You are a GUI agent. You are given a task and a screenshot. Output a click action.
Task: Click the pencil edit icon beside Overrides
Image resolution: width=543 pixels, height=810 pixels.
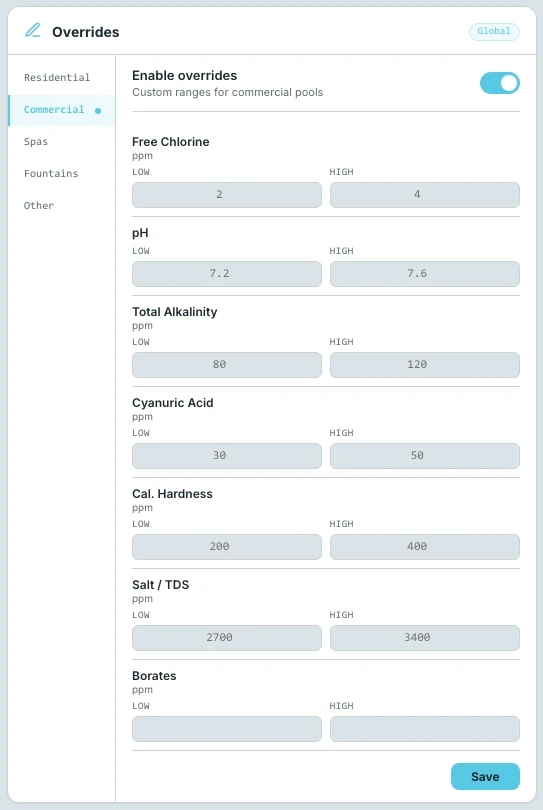coord(33,30)
